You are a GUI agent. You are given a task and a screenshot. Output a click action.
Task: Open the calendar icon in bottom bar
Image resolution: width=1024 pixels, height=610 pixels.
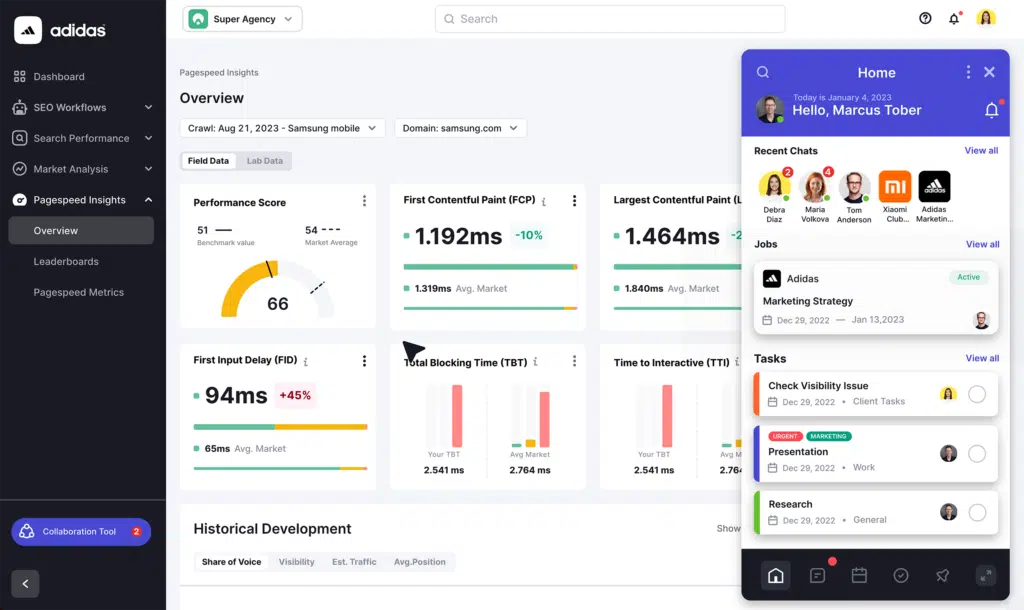point(859,575)
